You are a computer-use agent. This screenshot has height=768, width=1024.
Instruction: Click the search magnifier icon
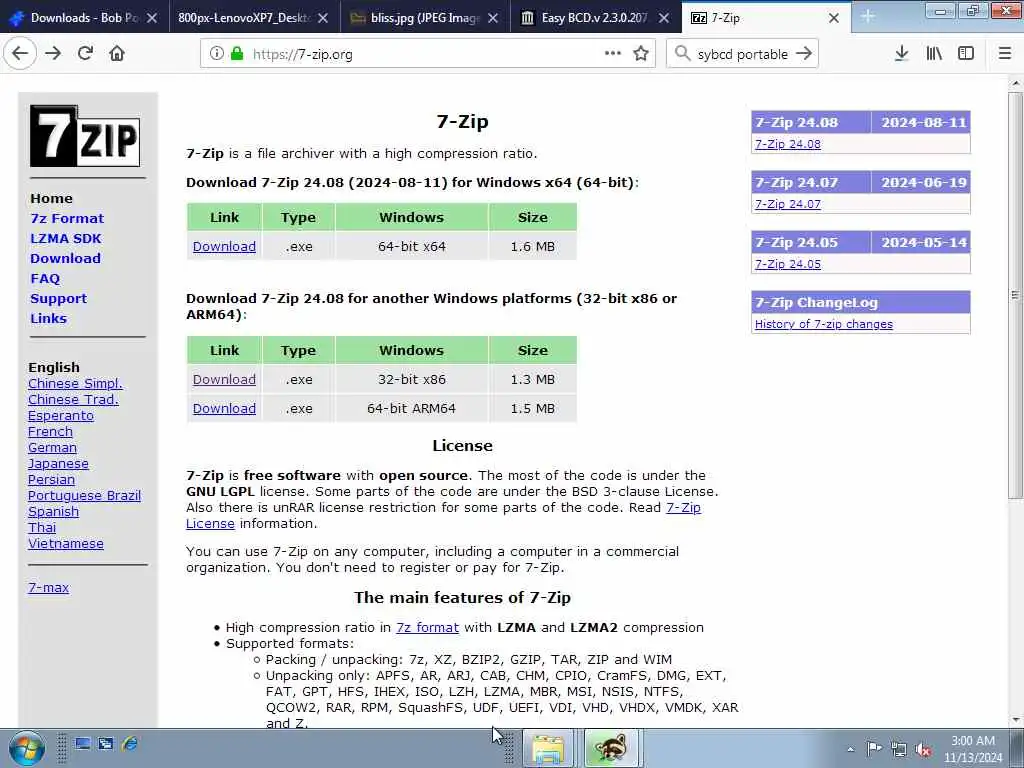click(682, 54)
